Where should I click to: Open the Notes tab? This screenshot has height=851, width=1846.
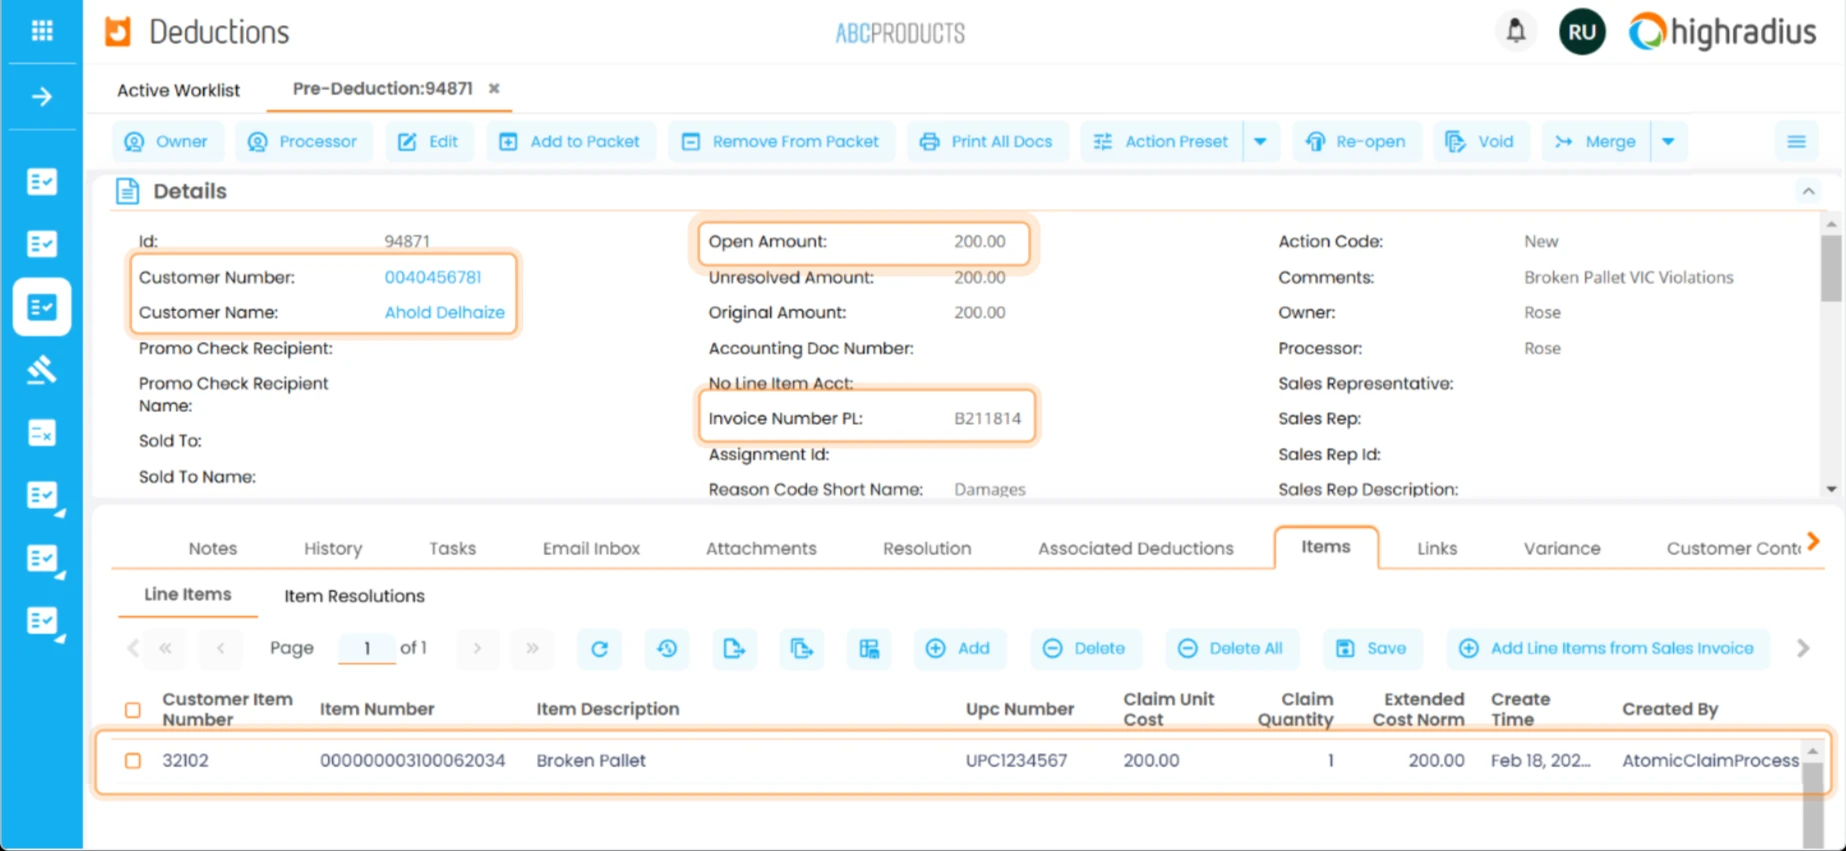[x=213, y=548]
